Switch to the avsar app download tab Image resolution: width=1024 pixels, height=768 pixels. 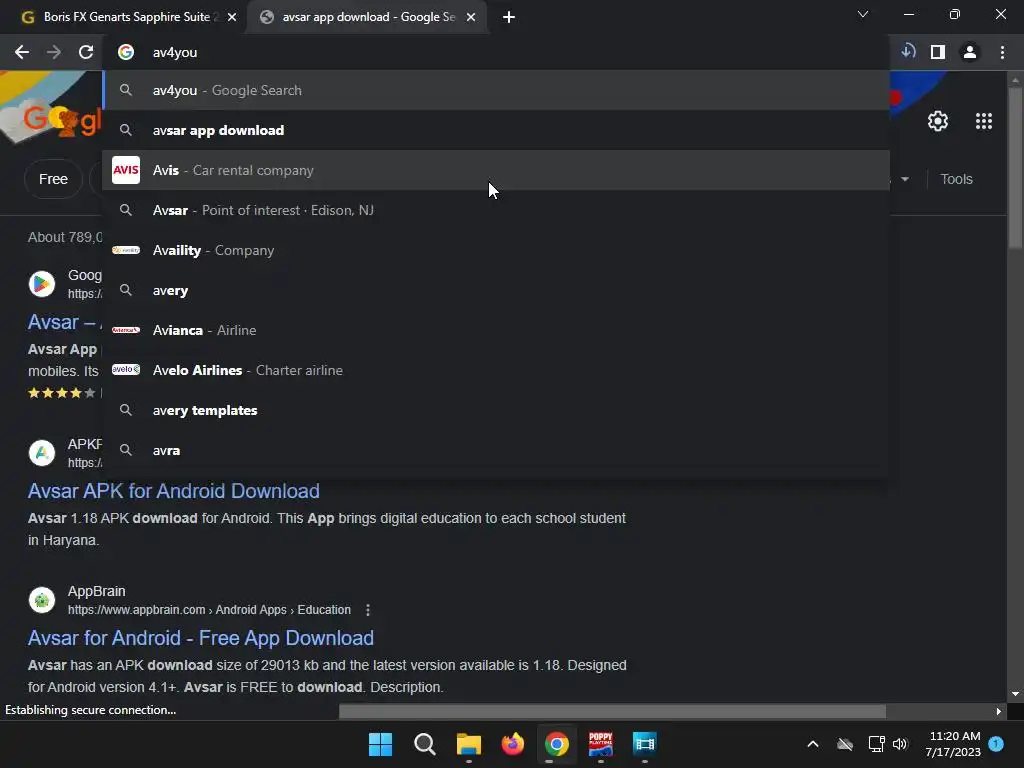pyautogui.click(x=368, y=17)
